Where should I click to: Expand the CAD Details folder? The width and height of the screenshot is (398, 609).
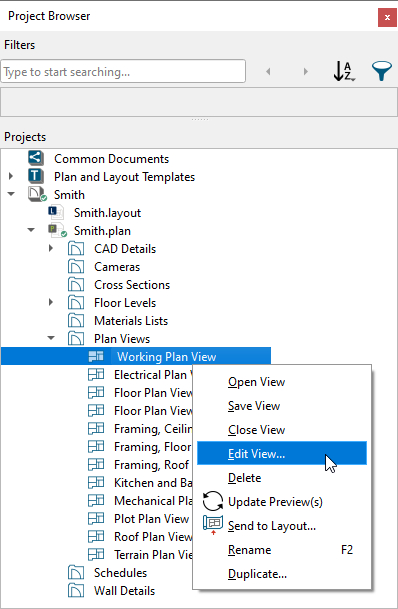[51, 248]
